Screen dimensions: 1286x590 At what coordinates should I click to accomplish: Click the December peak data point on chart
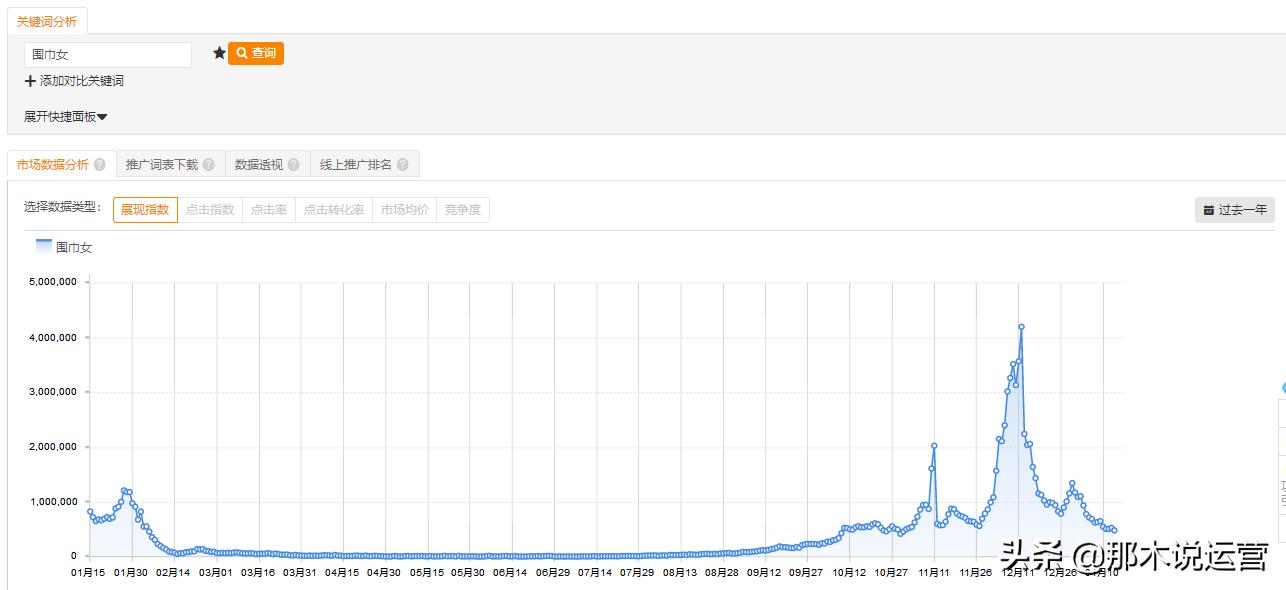(1021, 327)
